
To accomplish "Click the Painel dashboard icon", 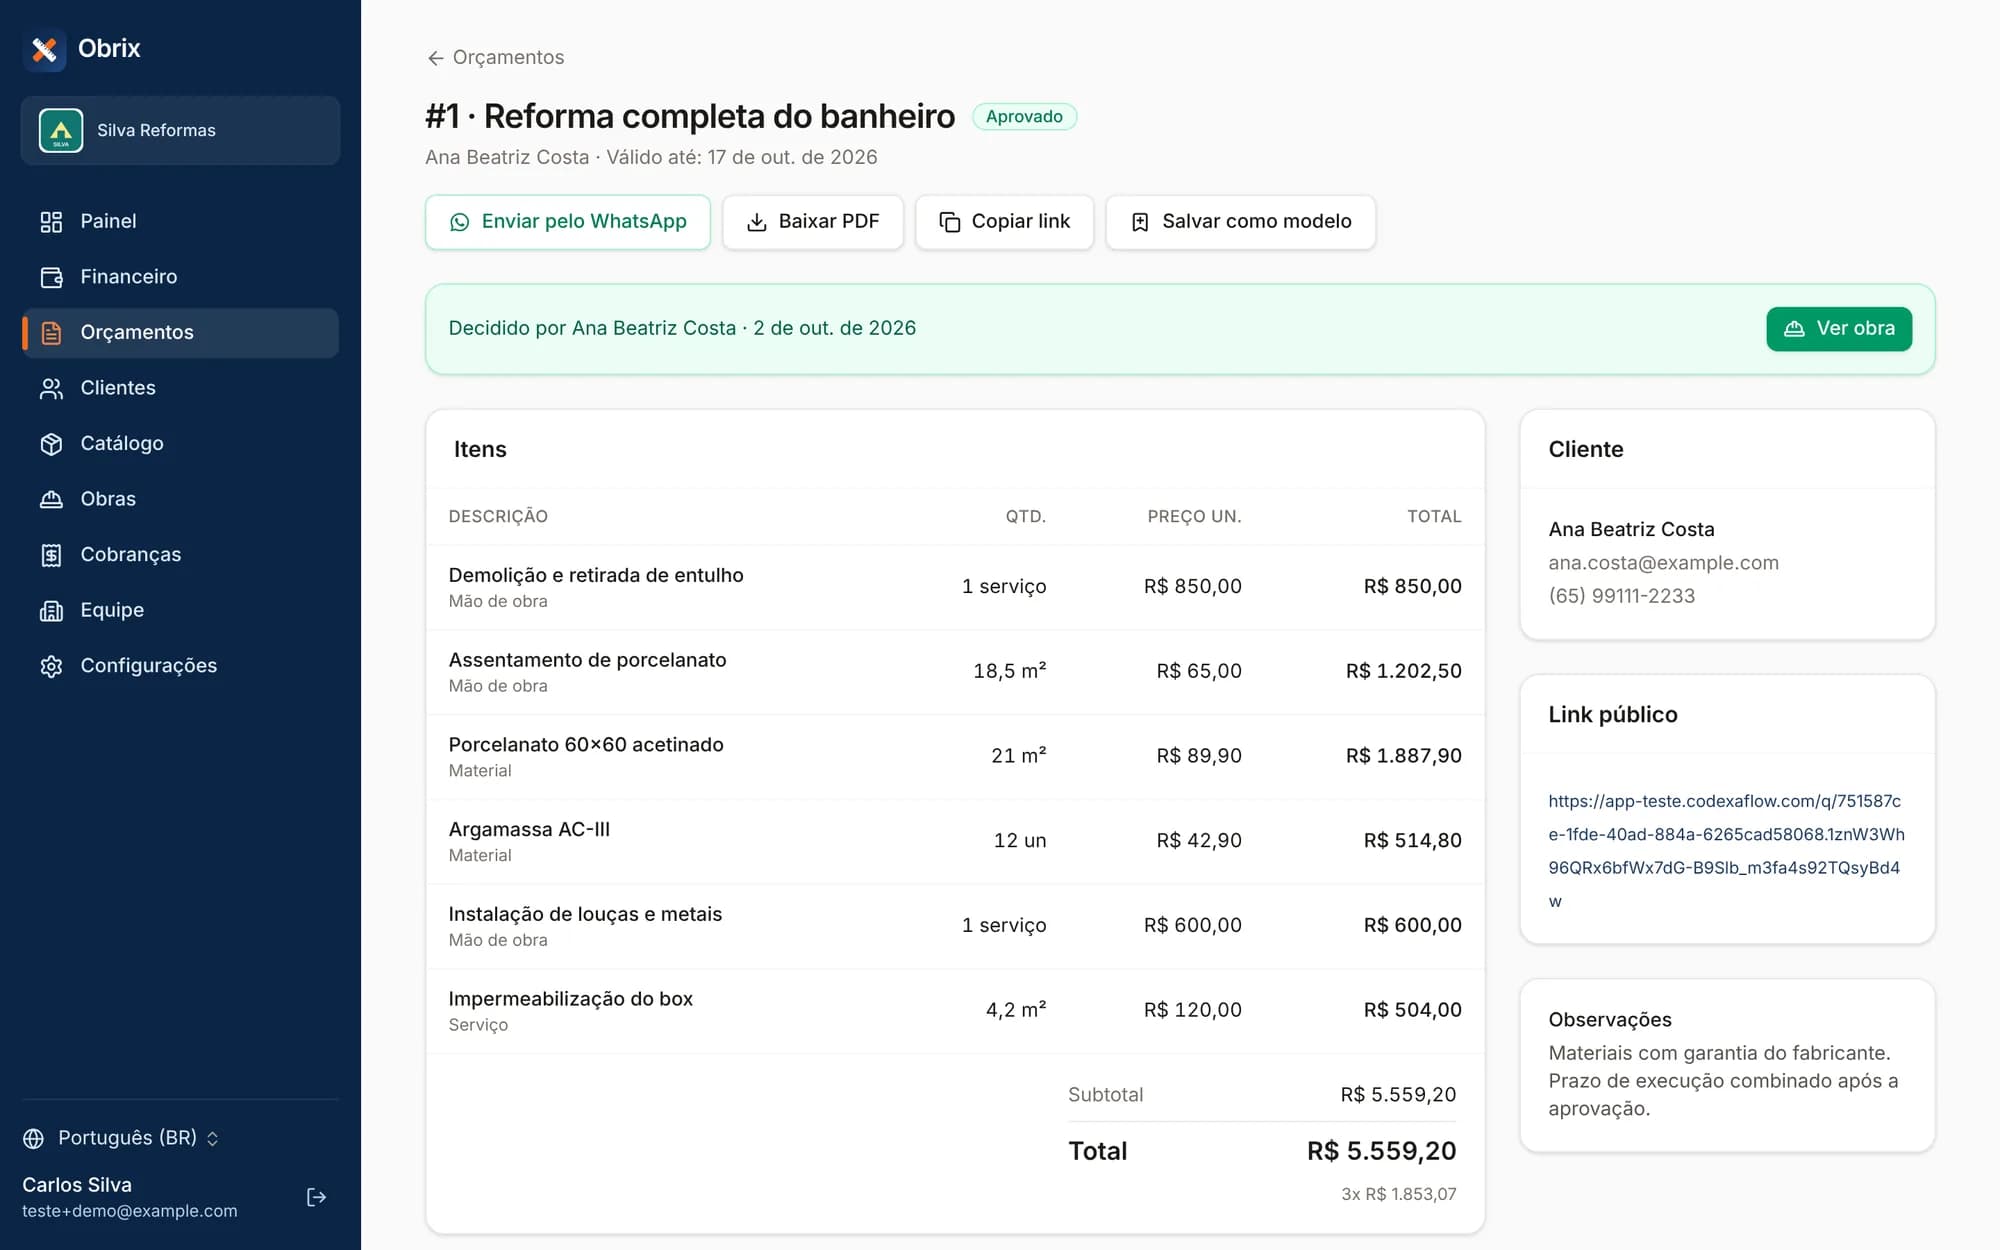I will click(x=51, y=222).
